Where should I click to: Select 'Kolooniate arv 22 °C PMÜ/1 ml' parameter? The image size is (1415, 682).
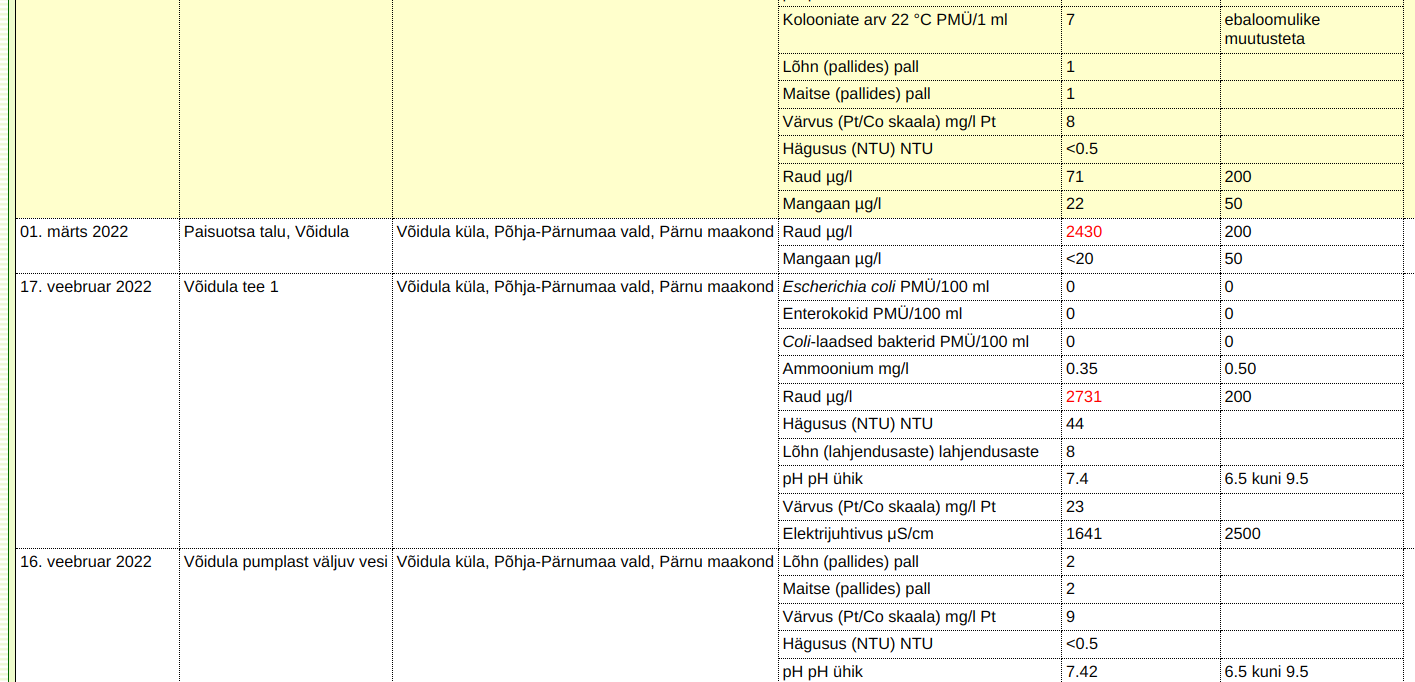click(x=920, y=29)
